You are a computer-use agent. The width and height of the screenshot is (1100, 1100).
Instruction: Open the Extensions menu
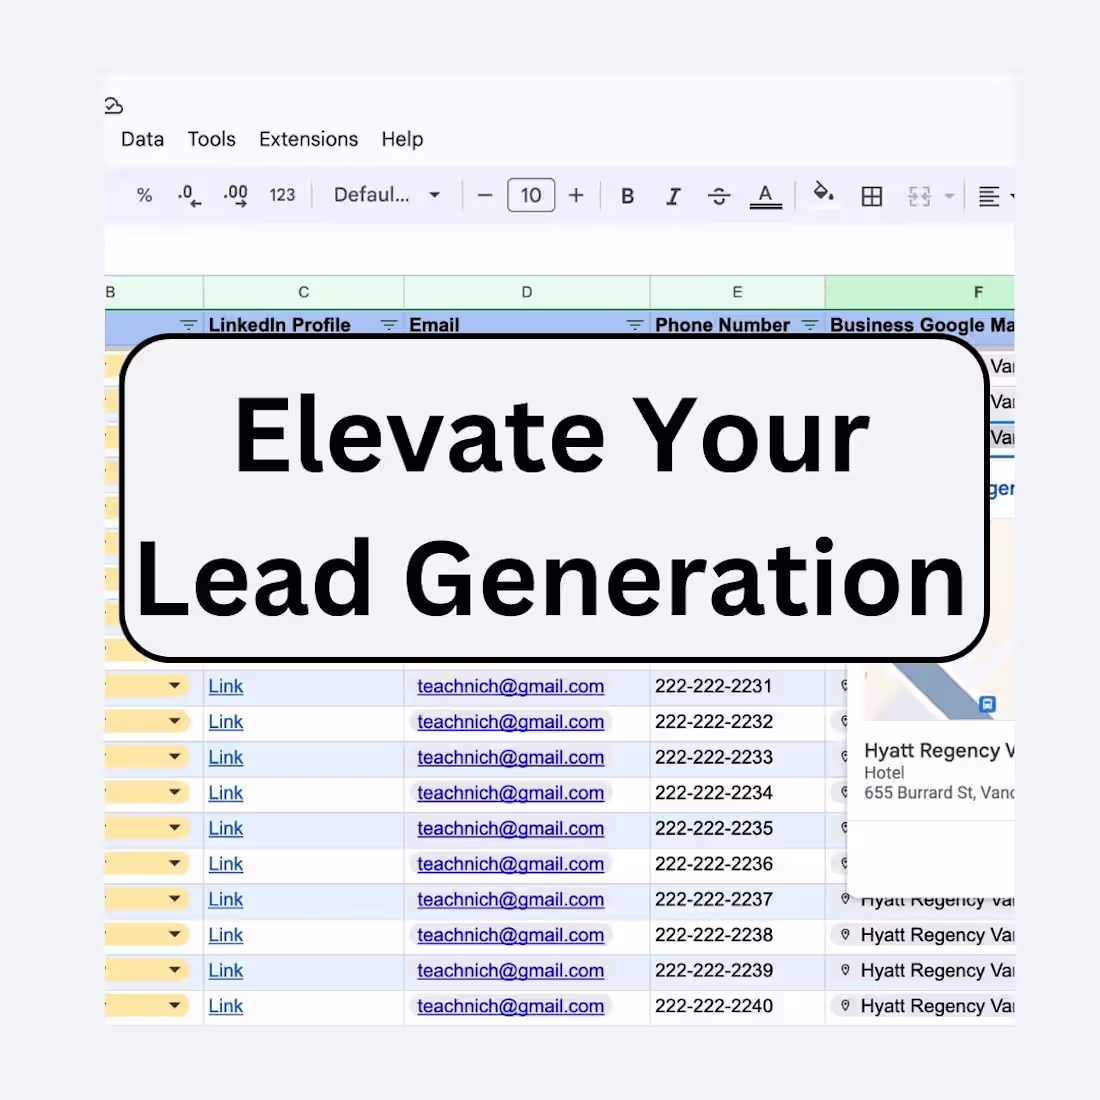(x=308, y=139)
